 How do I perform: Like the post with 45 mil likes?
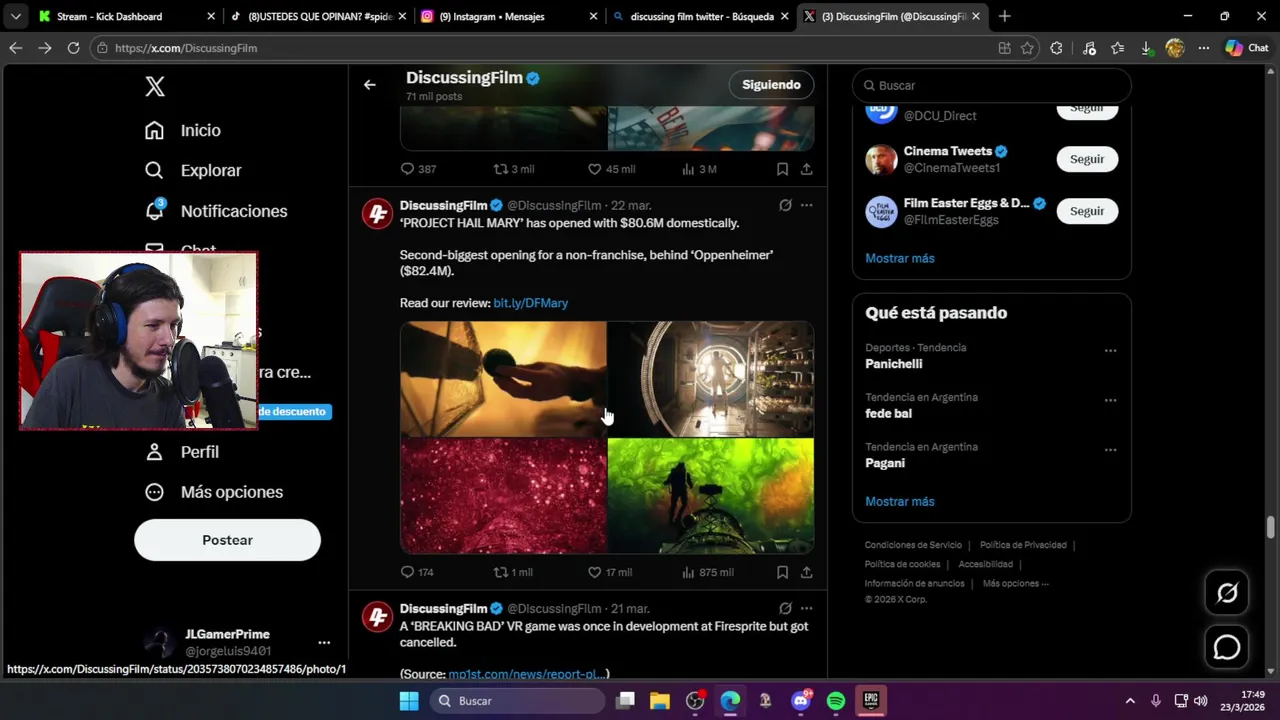pos(594,169)
